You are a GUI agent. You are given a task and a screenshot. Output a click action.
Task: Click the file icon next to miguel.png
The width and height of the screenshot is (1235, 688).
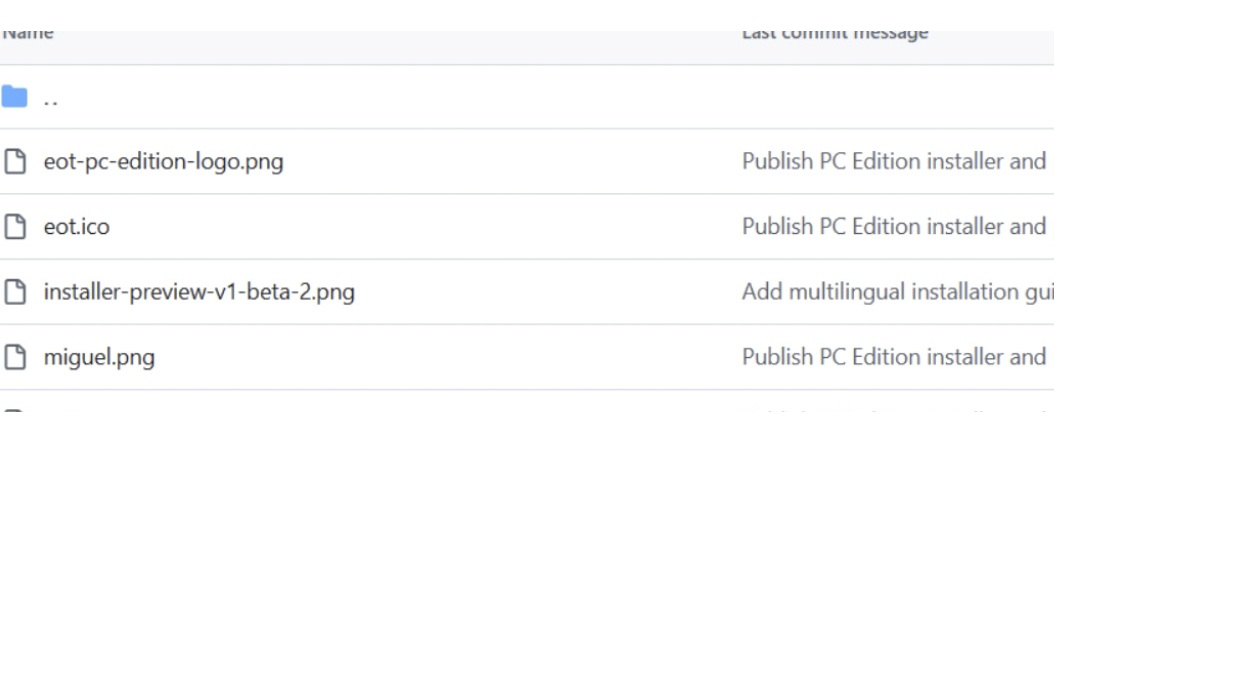14,357
